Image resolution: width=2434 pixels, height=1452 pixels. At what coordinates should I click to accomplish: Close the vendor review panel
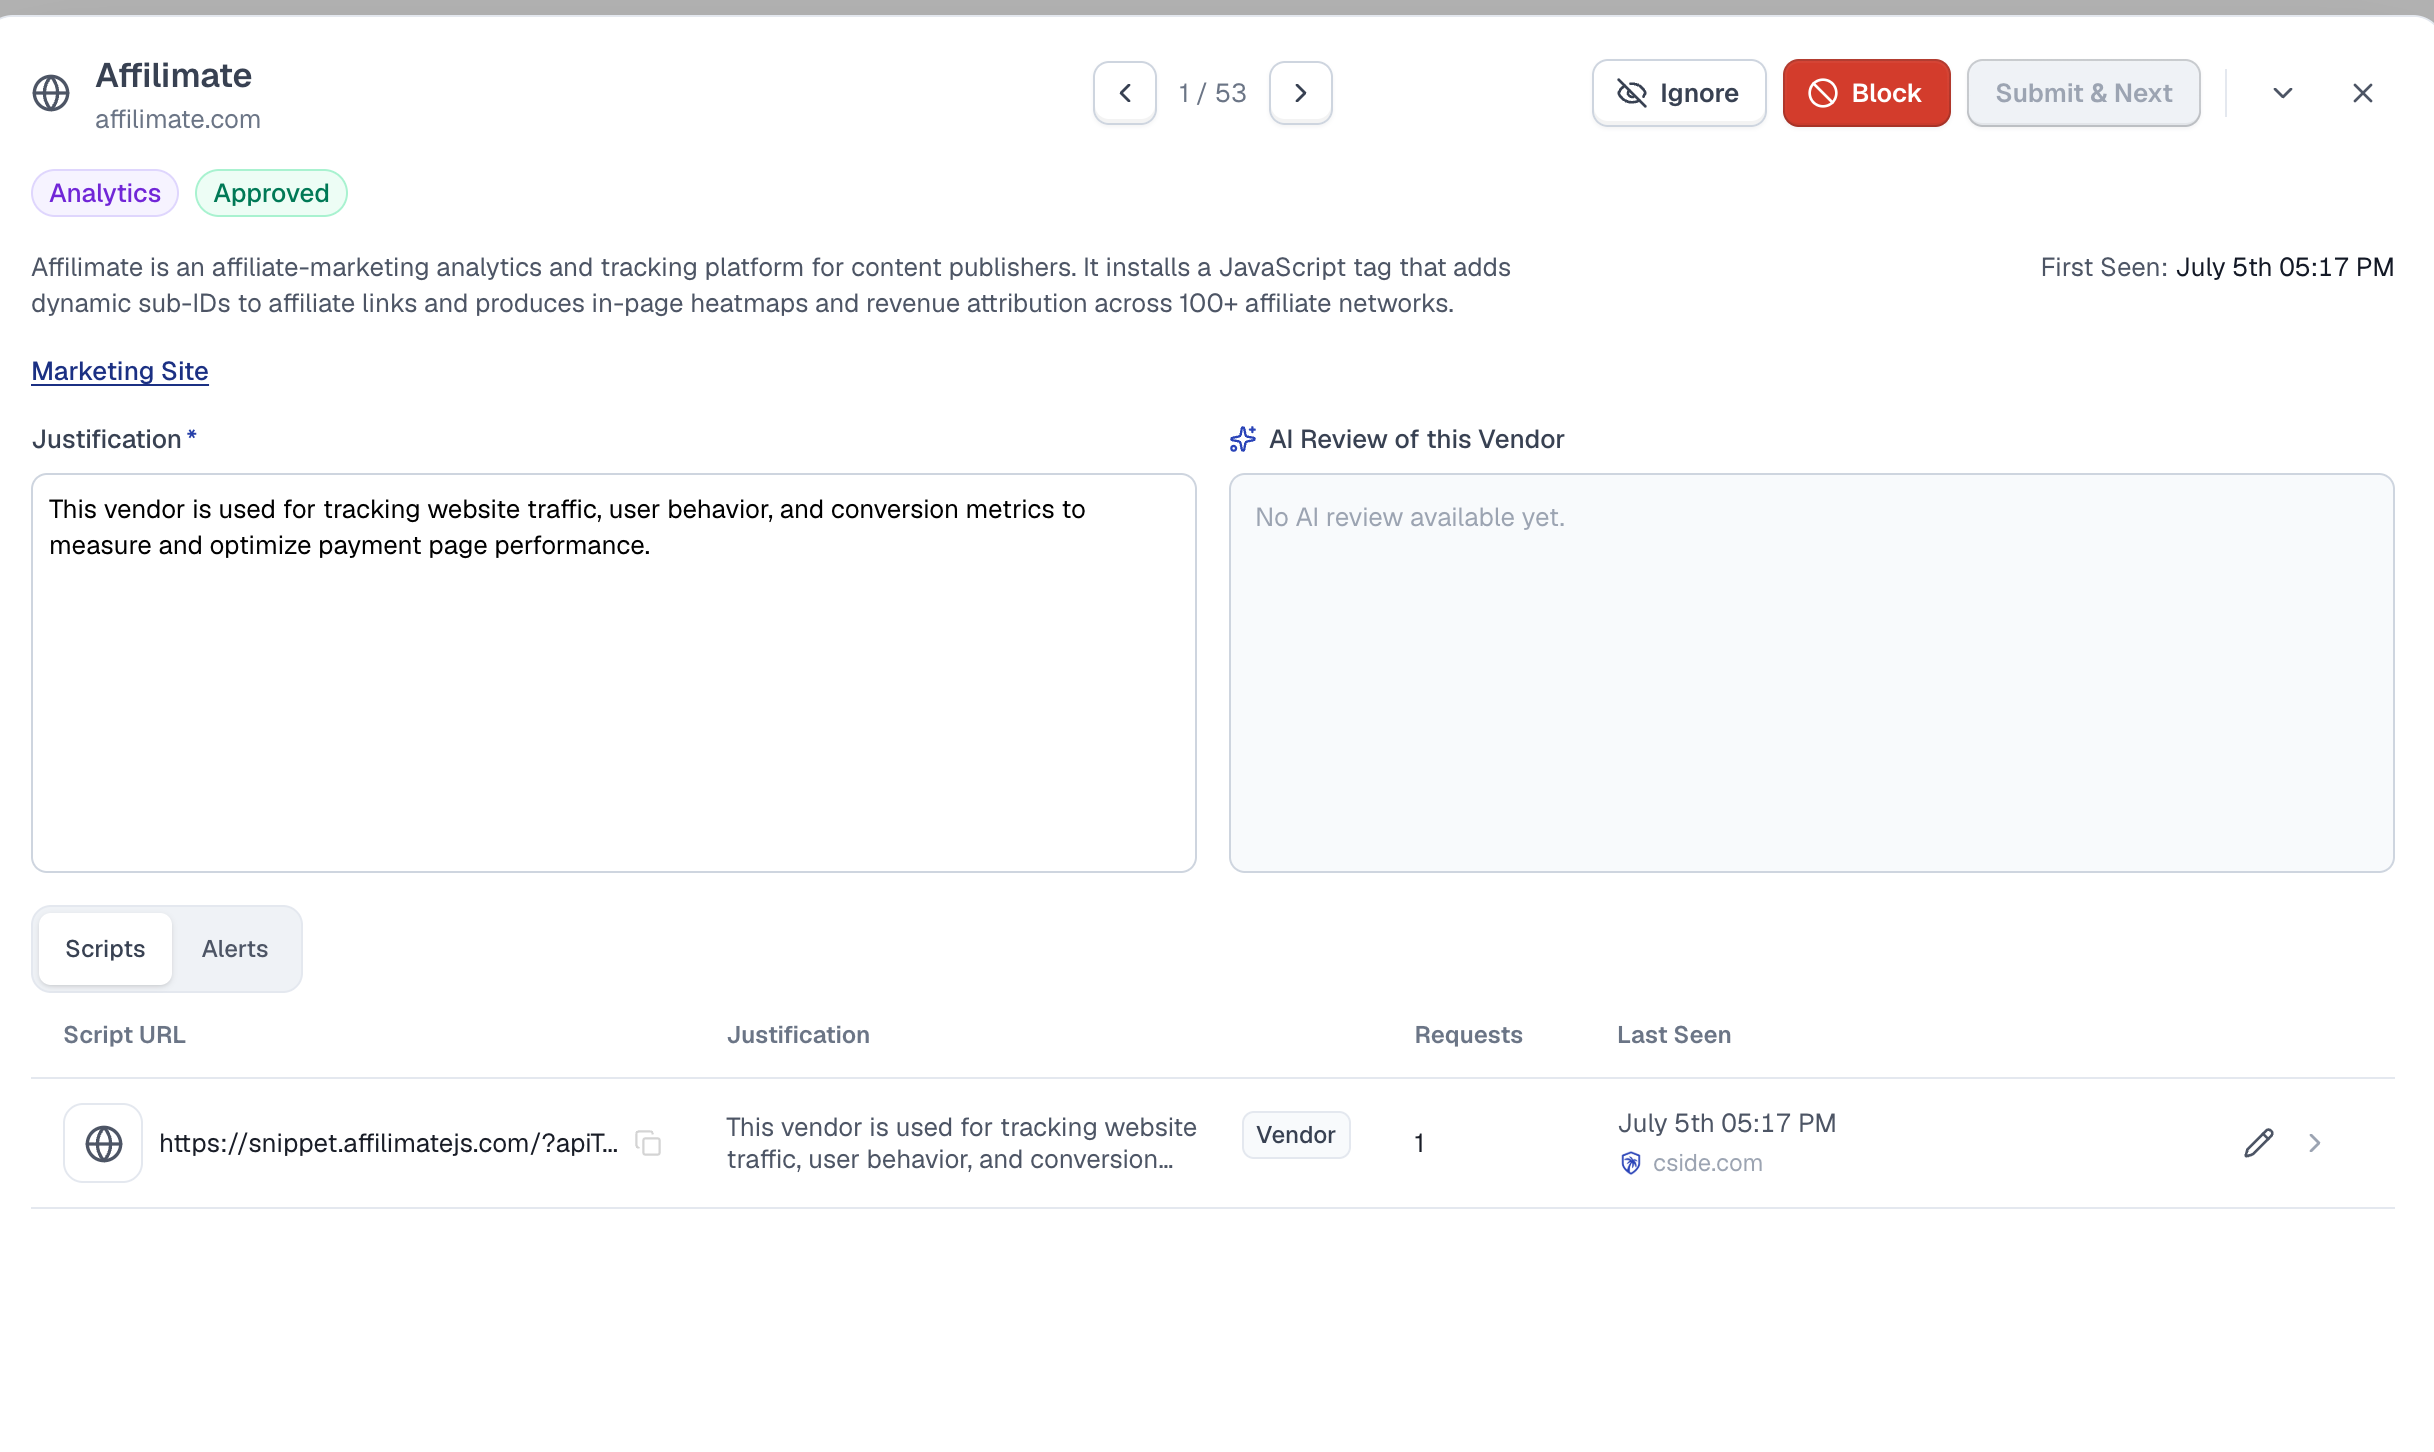tap(2363, 93)
